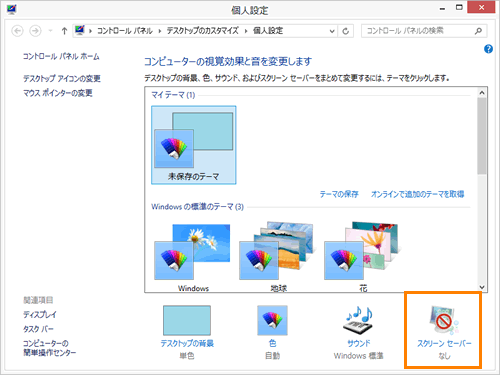Open the ディスプレイ related link
Image resolution: width=500 pixels, height=375 pixels.
pyautogui.click(x=40, y=314)
